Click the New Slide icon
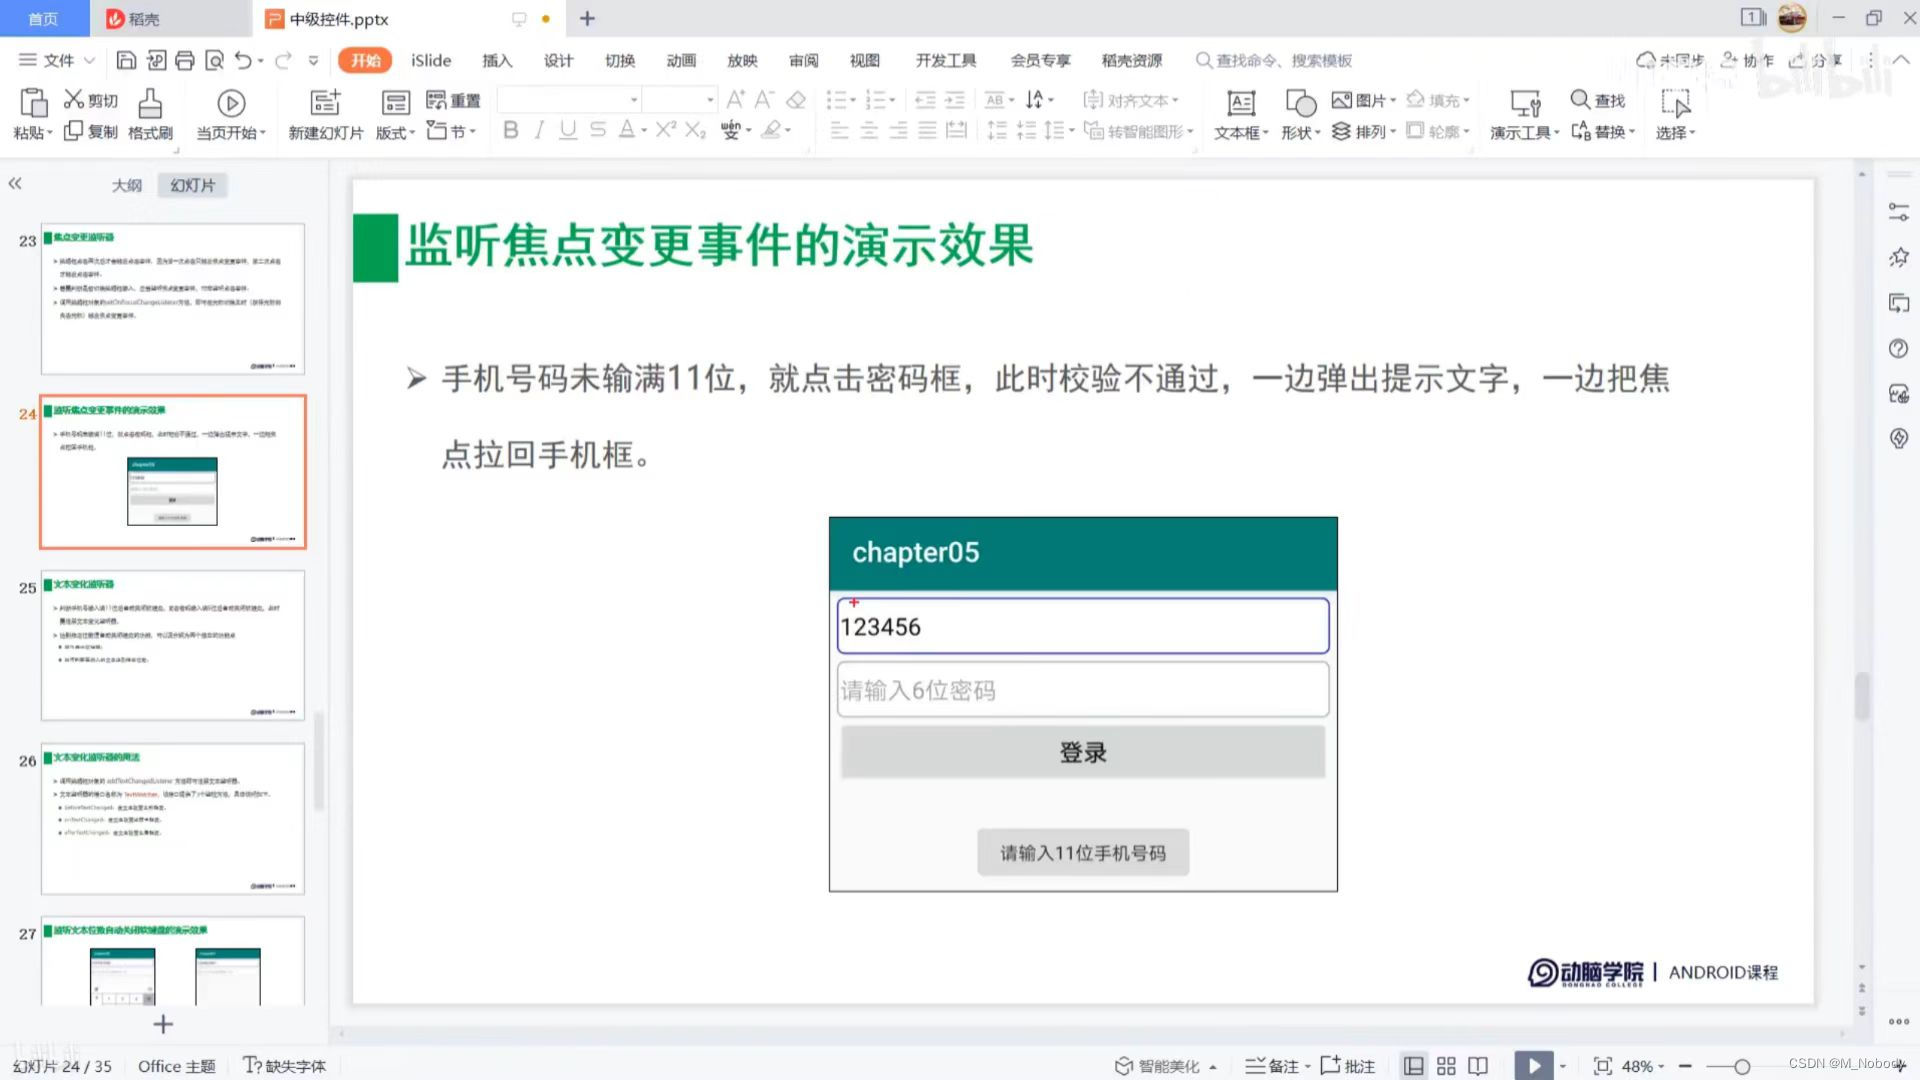Viewport: 1920px width, 1080px height. coord(325,103)
